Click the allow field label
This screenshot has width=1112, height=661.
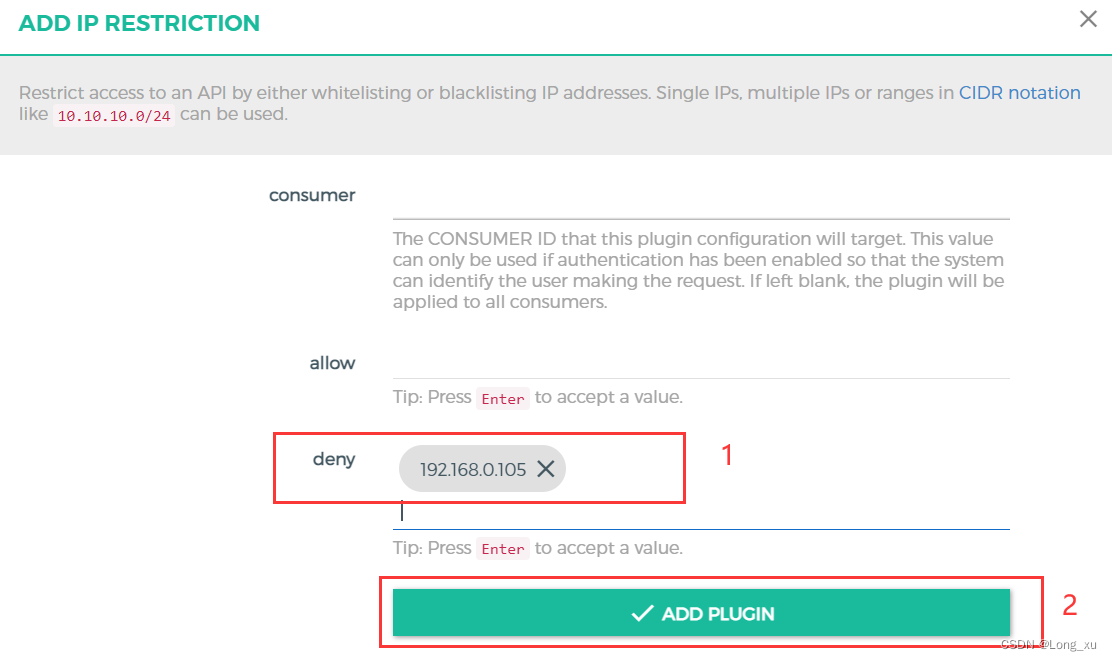332,363
